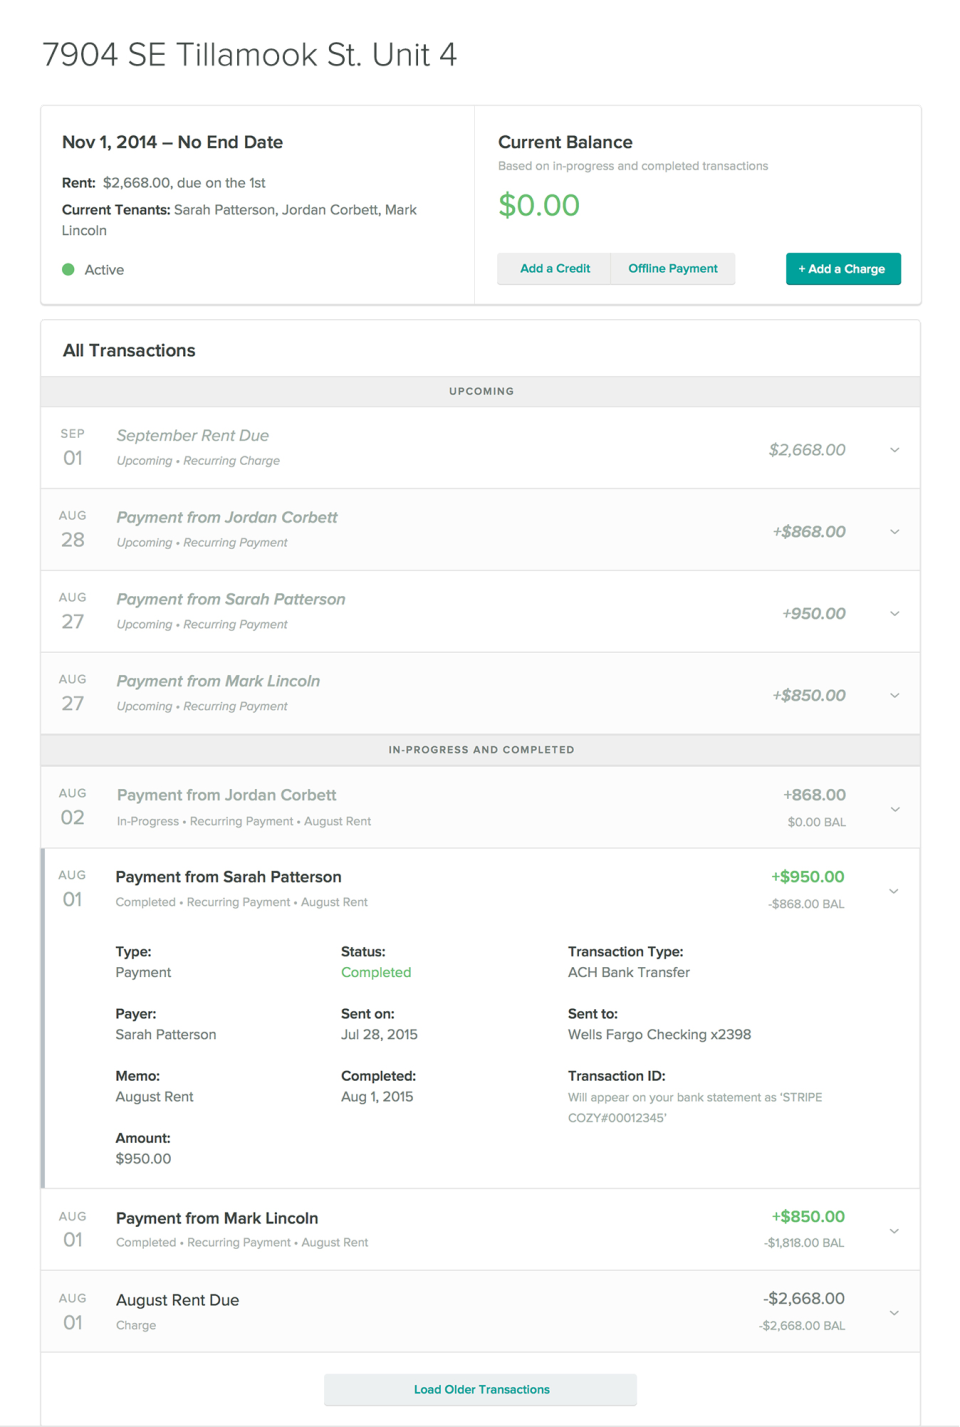Click the Add a Credit button
The height and width of the screenshot is (1427, 960).
[x=555, y=269]
